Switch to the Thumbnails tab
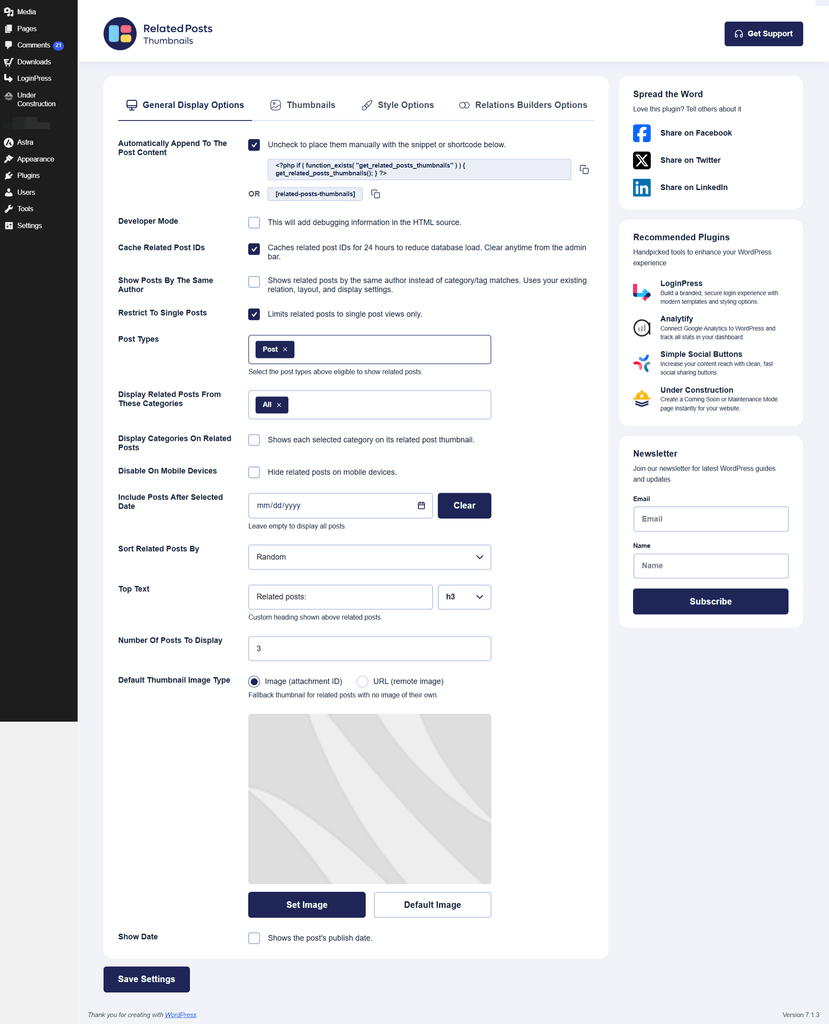Image resolution: width=829 pixels, height=1024 pixels. coord(303,105)
